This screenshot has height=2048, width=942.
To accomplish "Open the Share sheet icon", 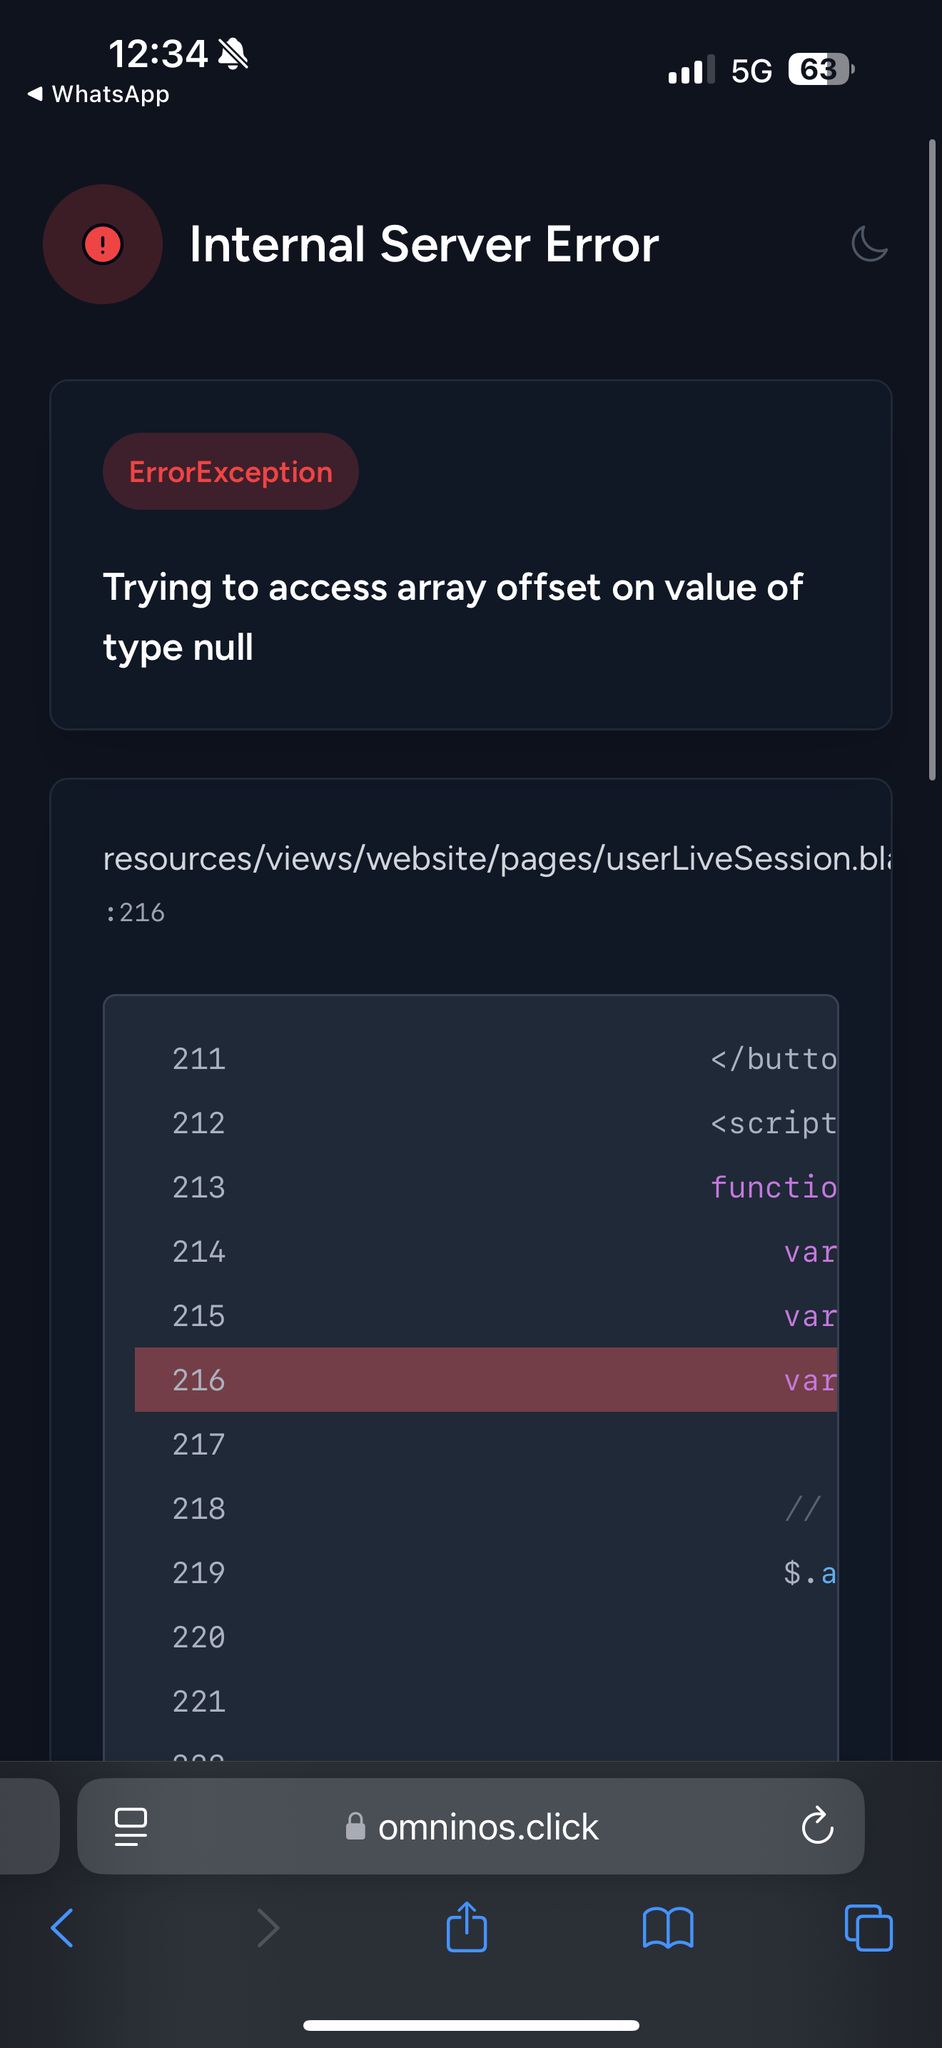I will [x=466, y=1927].
